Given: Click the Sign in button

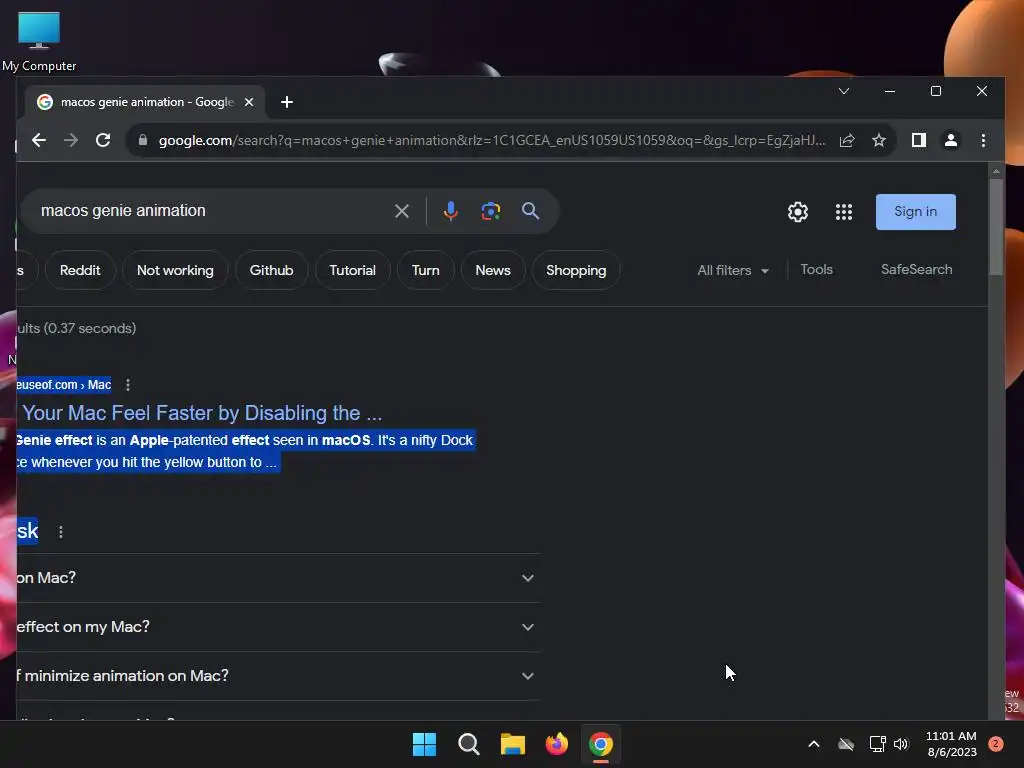Looking at the screenshot, I should (x=916, y=212).
